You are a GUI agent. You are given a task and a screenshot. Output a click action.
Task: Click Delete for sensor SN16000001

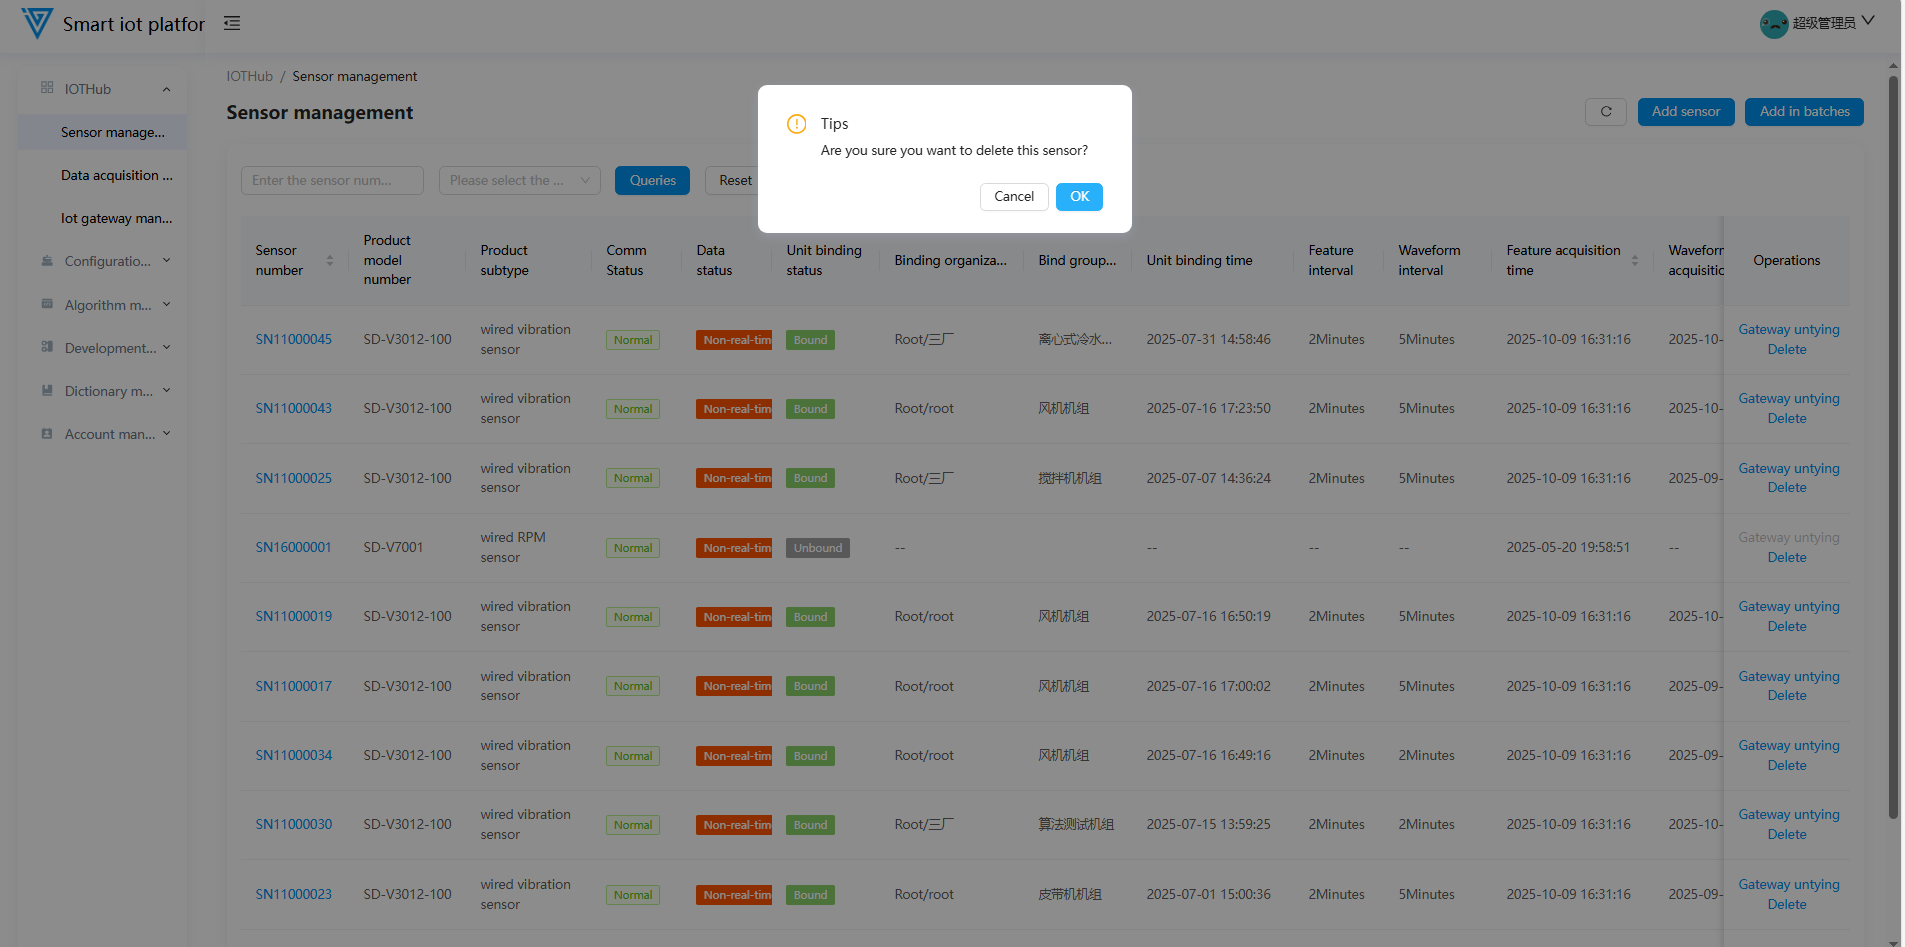pyautogui.click(x=1787, y=558)
